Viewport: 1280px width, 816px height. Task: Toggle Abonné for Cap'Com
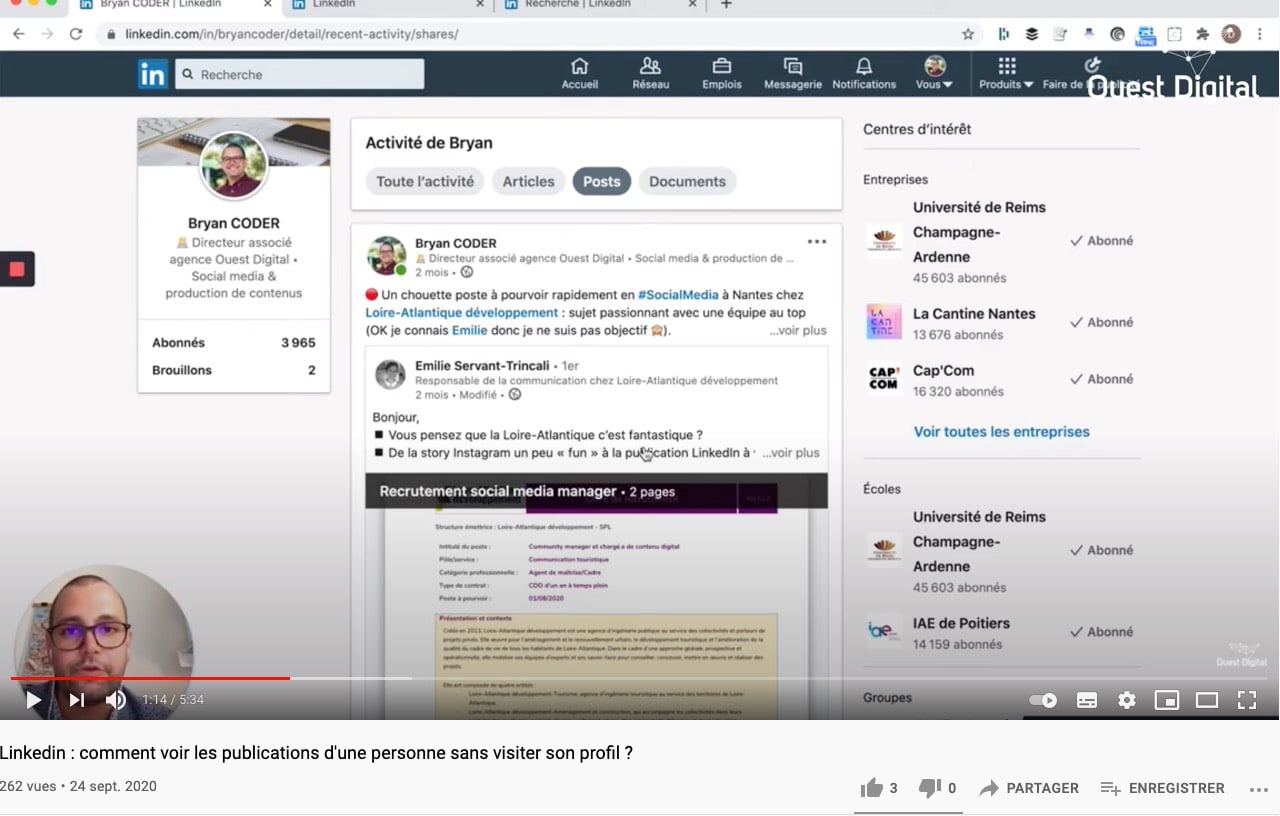(x=1102, y=379)
